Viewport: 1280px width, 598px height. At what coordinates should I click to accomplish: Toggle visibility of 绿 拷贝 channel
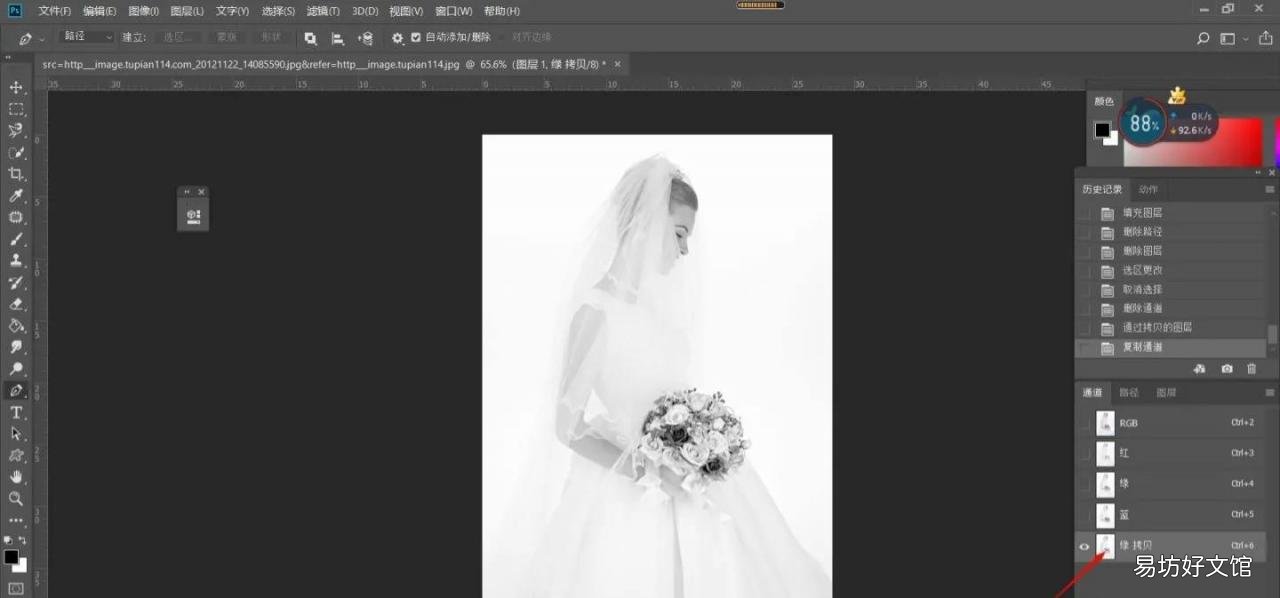[1084, 546]
